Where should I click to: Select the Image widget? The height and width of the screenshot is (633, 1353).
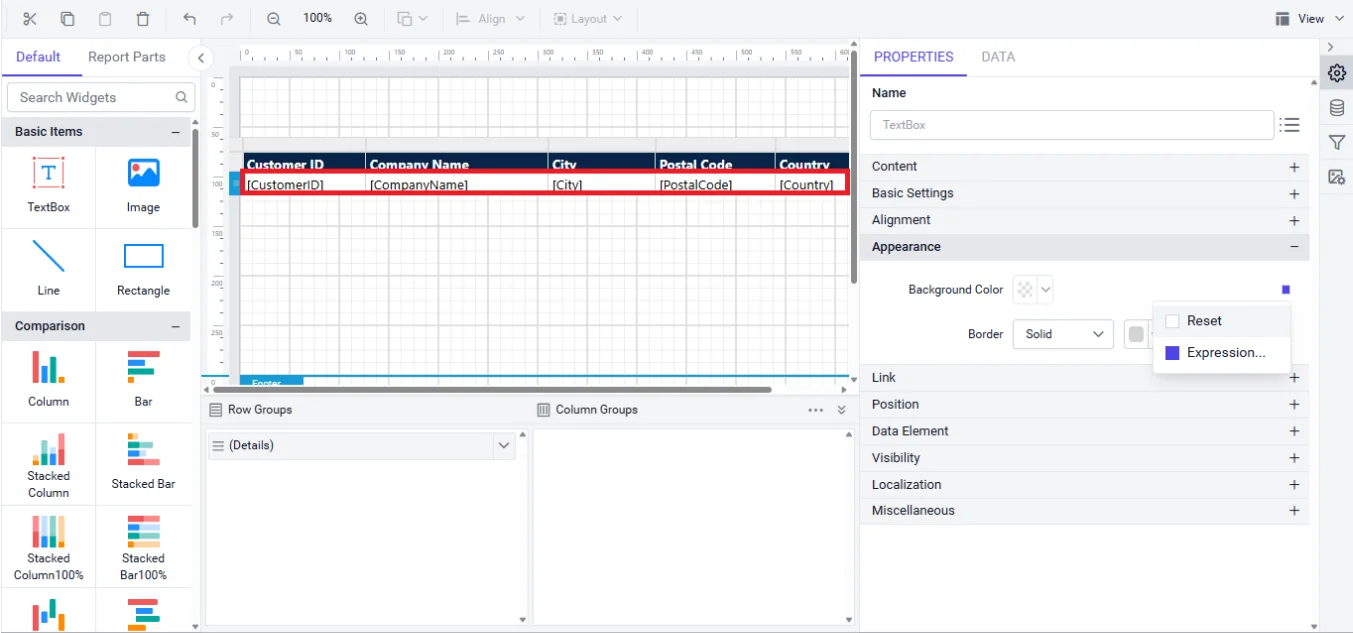[143, 185]
